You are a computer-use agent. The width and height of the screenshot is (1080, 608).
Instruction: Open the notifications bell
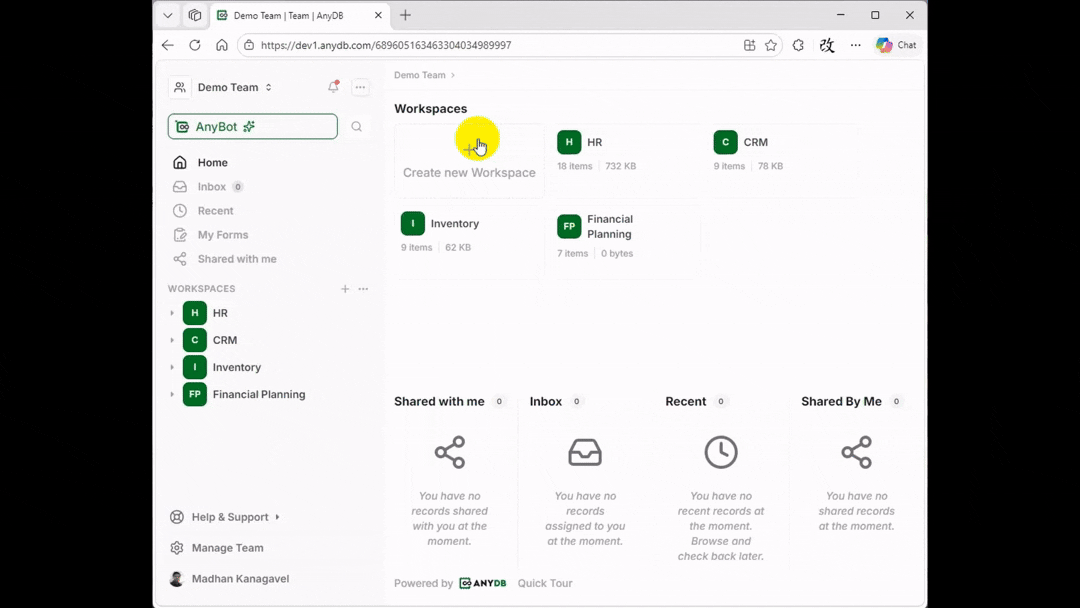(x=333, y=87)
